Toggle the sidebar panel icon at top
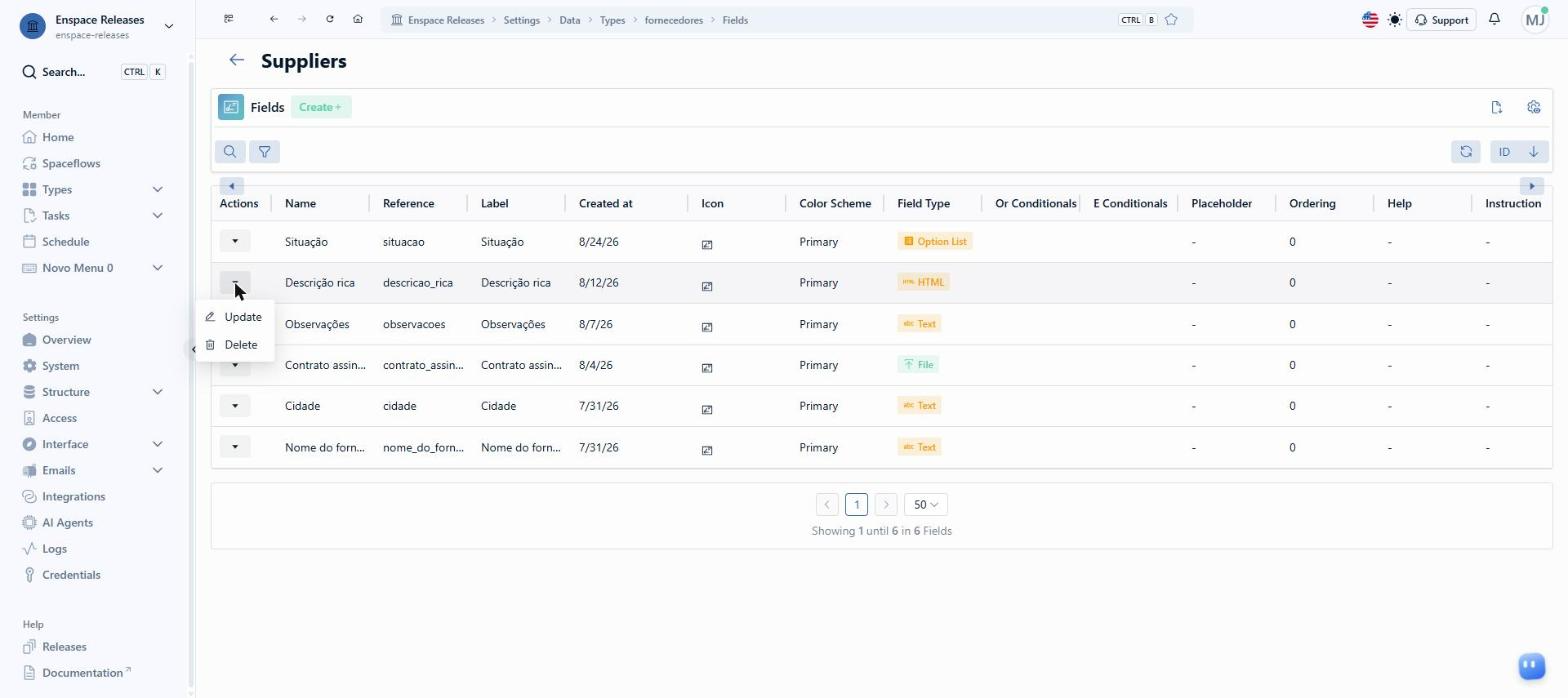Screen dimensions: 1568x698 point(229,19)
